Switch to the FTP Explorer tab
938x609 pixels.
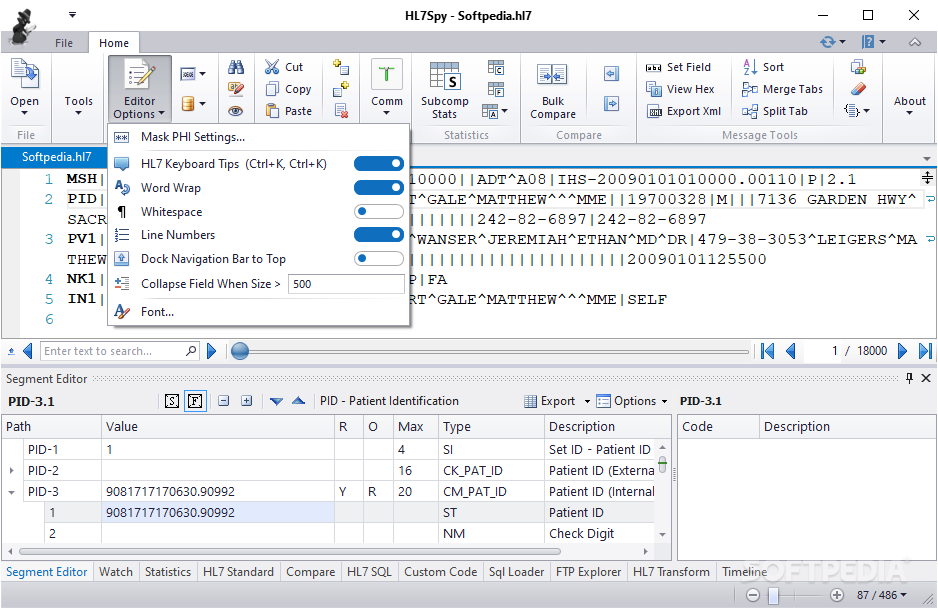(588, 572)
